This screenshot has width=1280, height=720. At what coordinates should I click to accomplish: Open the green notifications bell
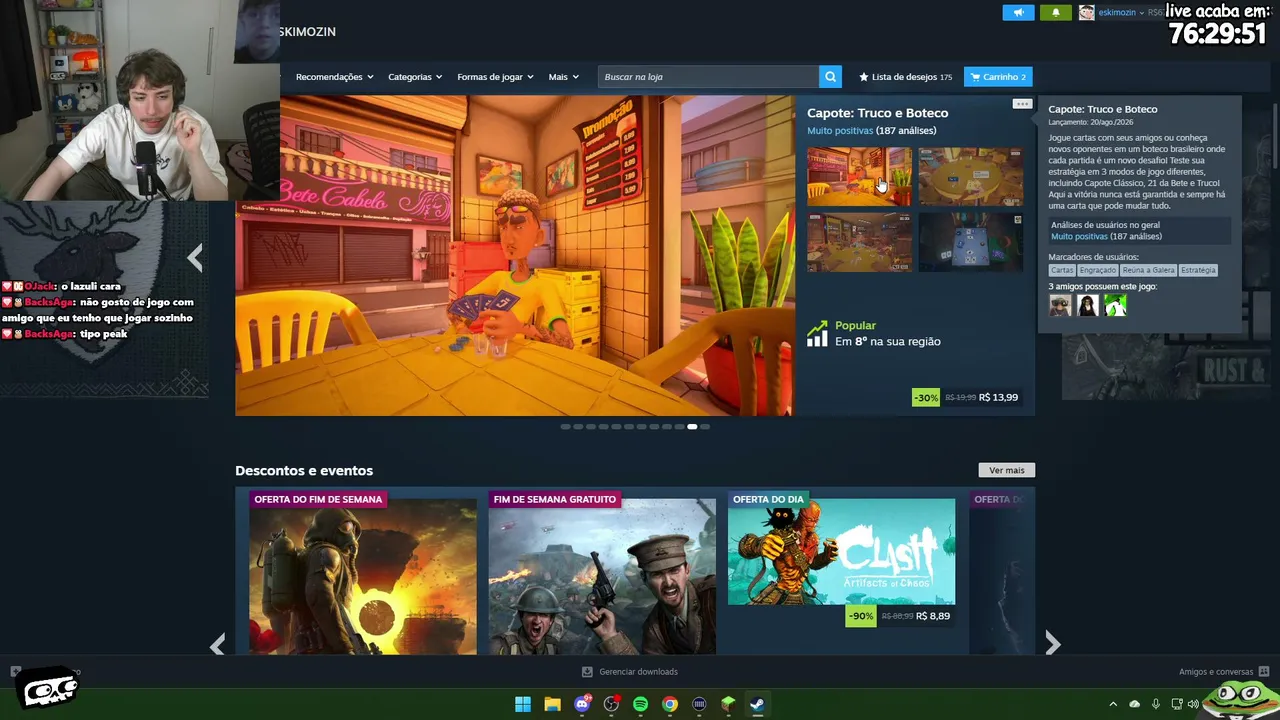point(1056,13)
